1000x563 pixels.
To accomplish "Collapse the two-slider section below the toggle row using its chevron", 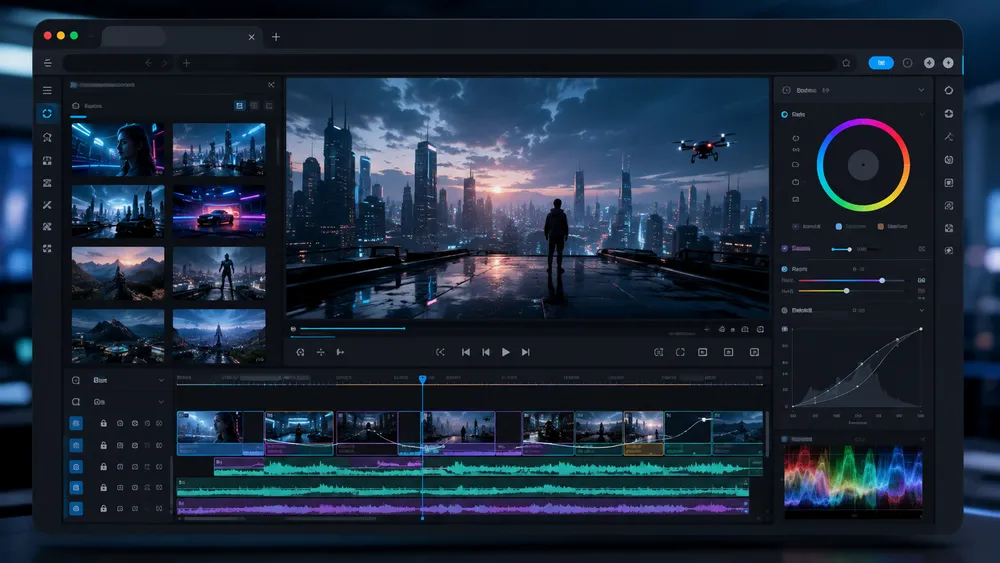I will [x=921, y=269].
